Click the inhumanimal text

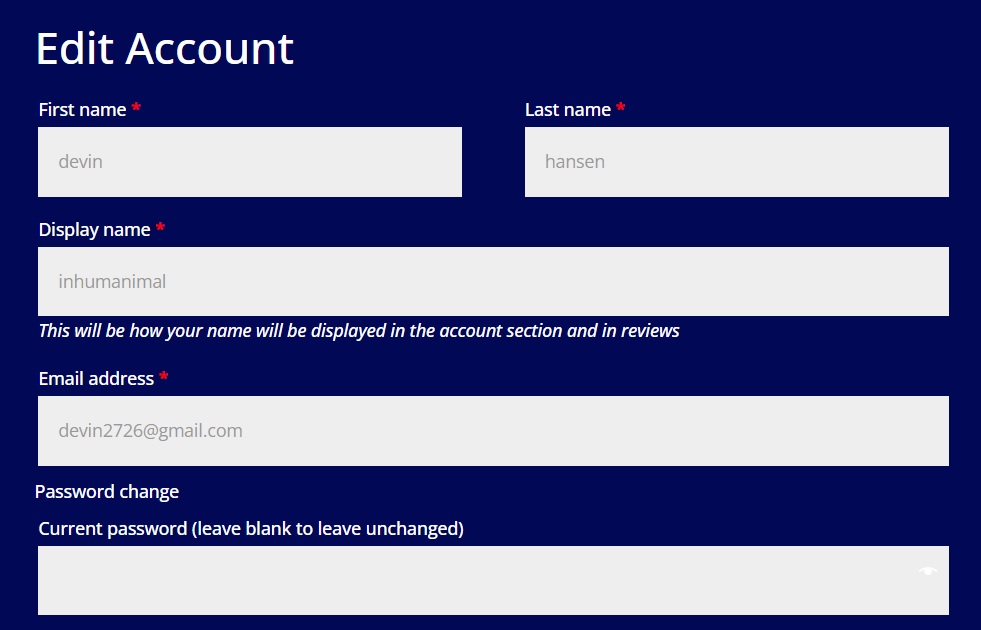pyautogui.click(x=112, y=282)
